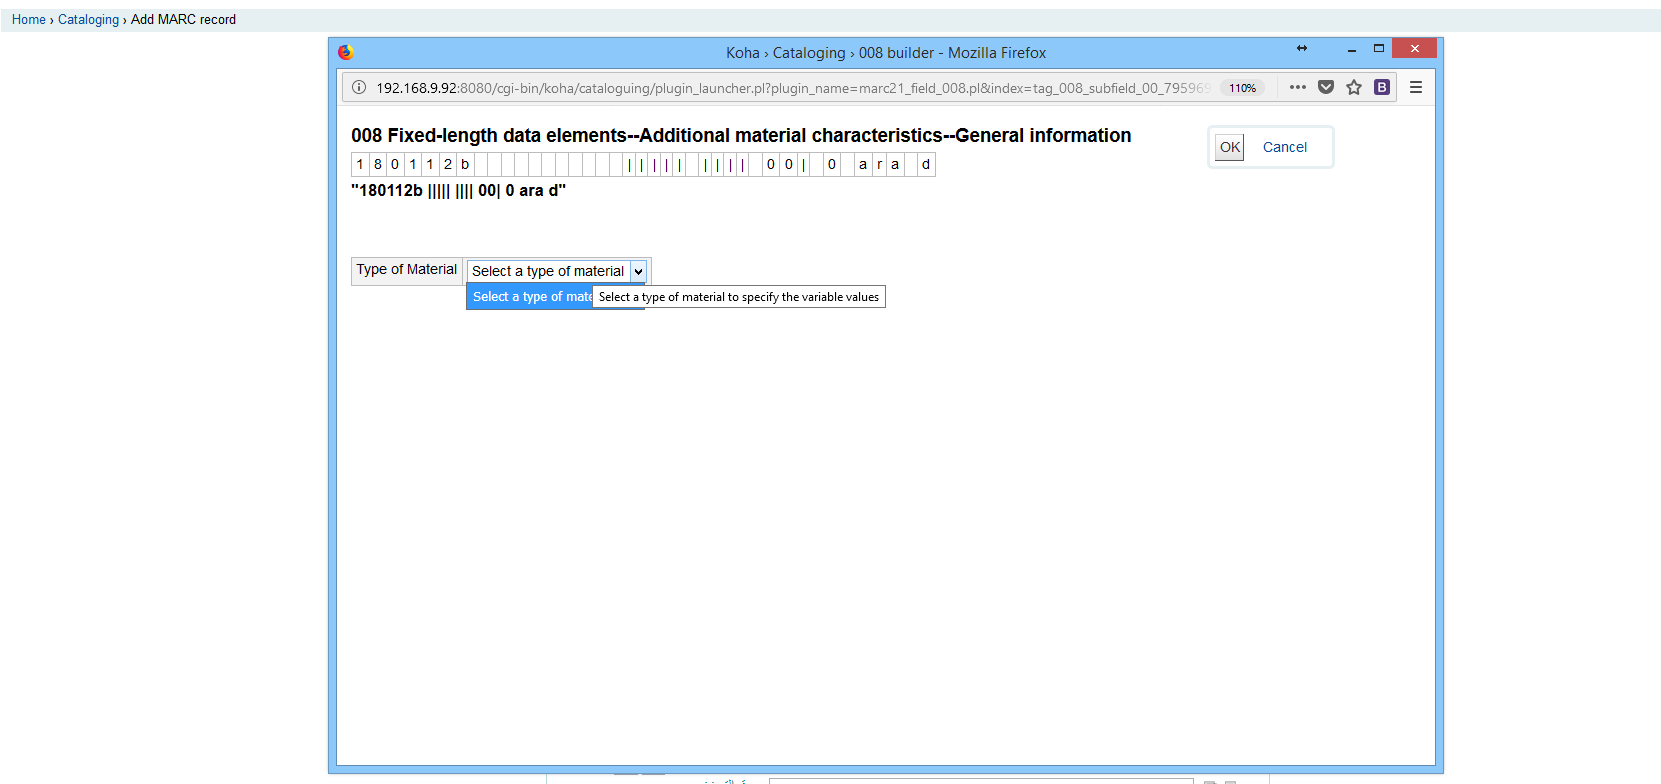Expand the Type of Material dropdown
Screen dimensions: 1661x784
pos(558,271)
